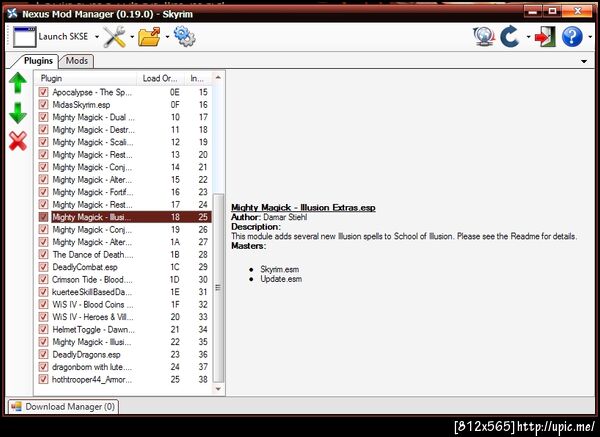The image size is (600, 437).
Task: Click the Launch SKSE button label
Action: (63, 37)
